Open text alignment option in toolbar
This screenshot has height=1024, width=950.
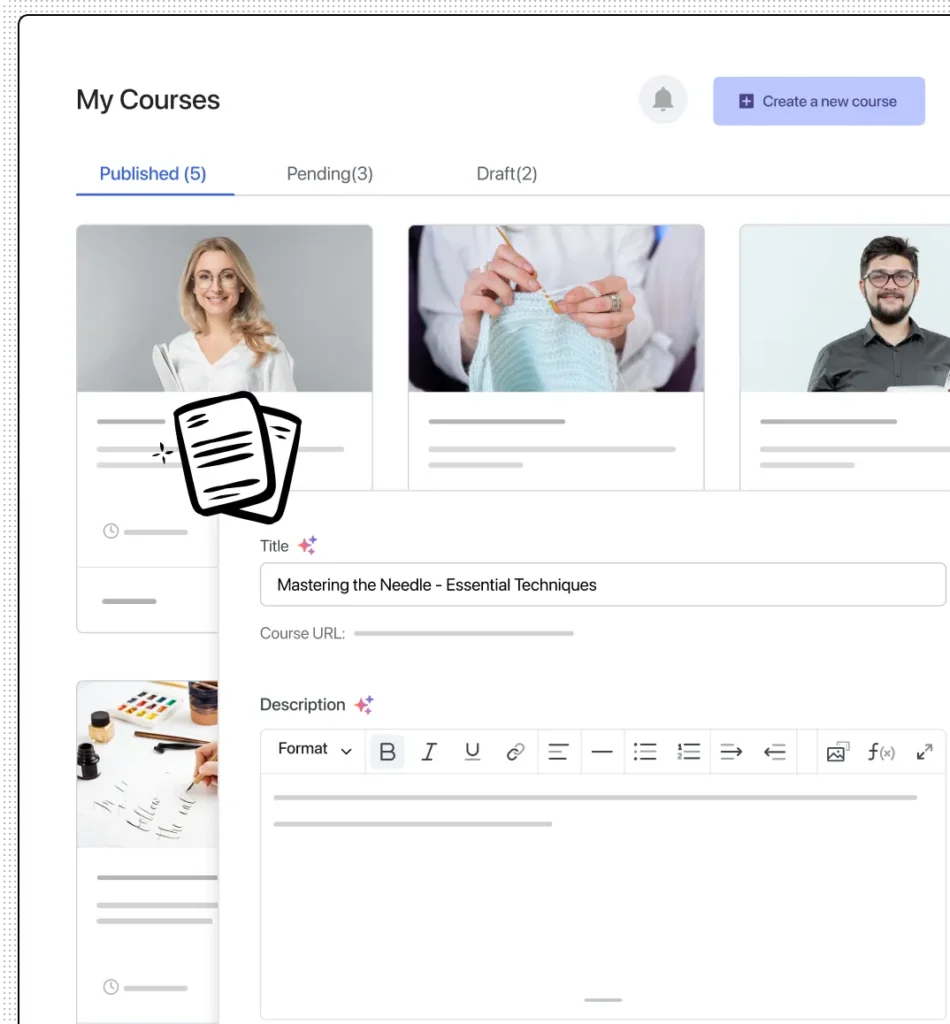pos(558,752)
